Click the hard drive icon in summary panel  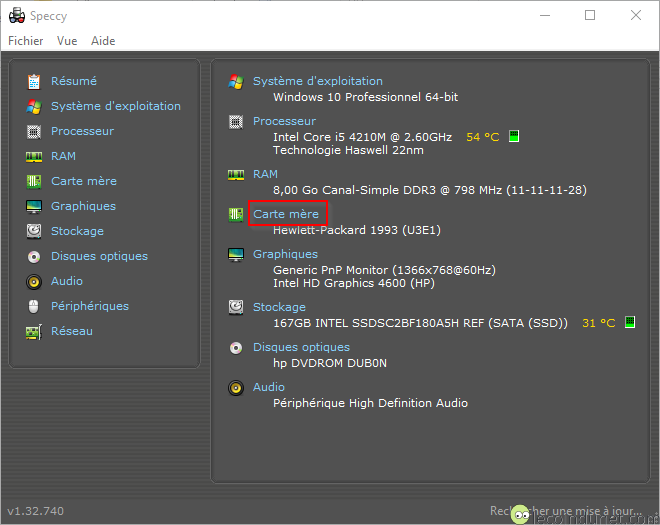236,307
